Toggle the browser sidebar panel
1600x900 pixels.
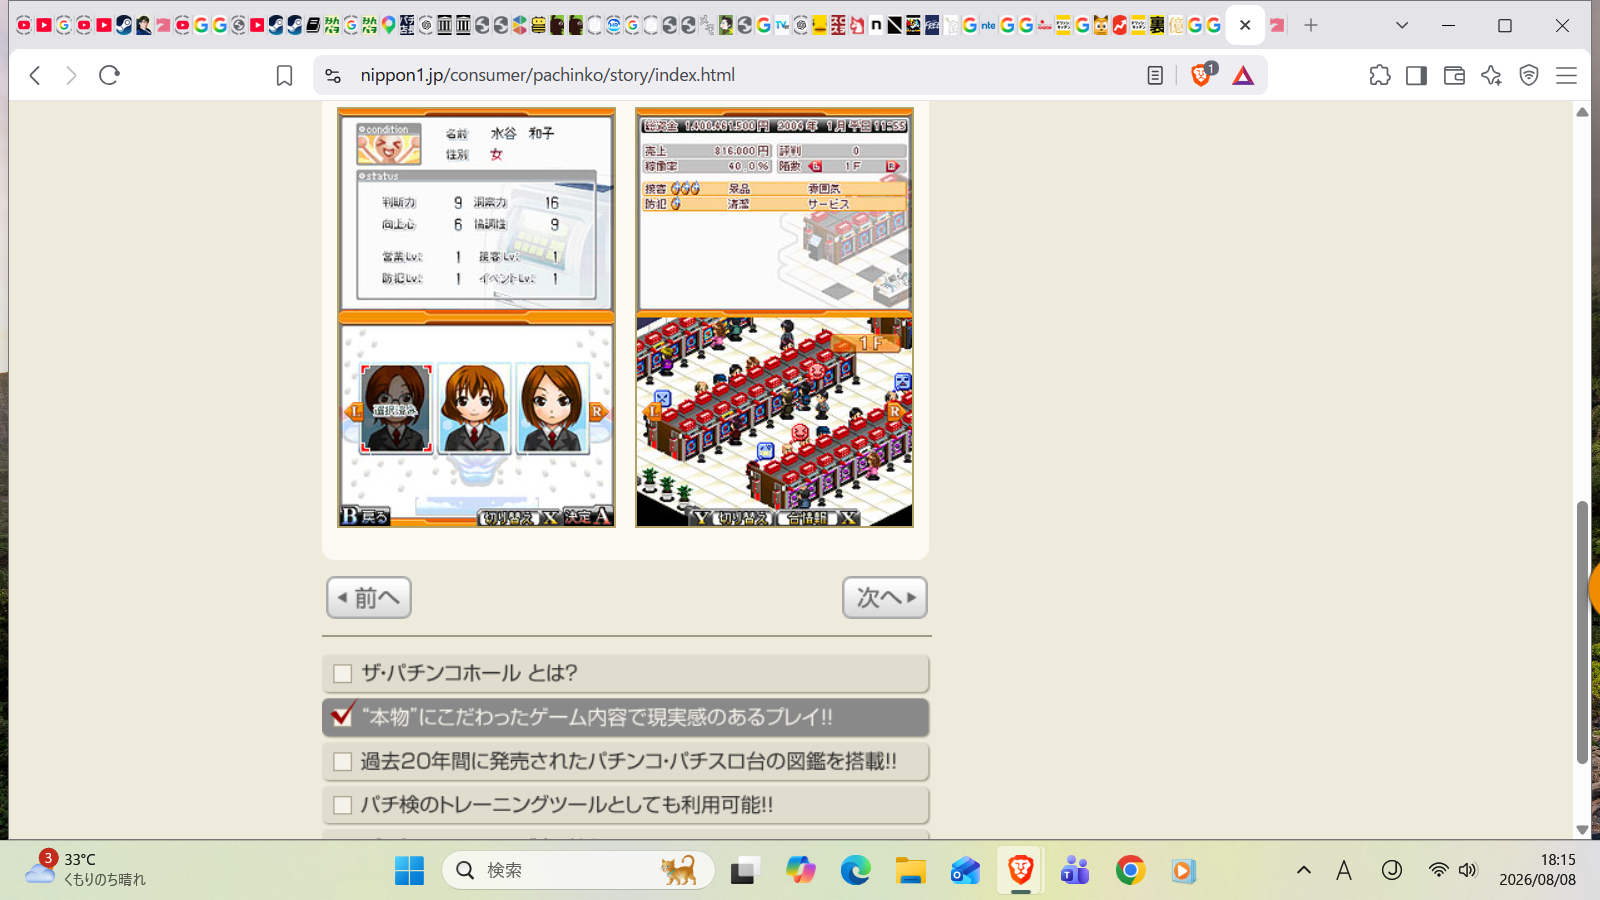tap(1416, 75)
